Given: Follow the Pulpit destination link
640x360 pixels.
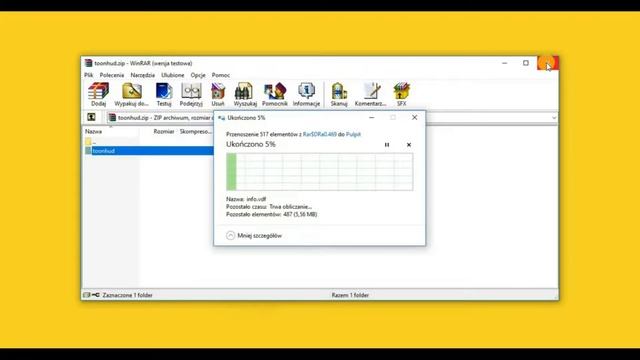Looking at the screenshot, I should tap(353, 134).
